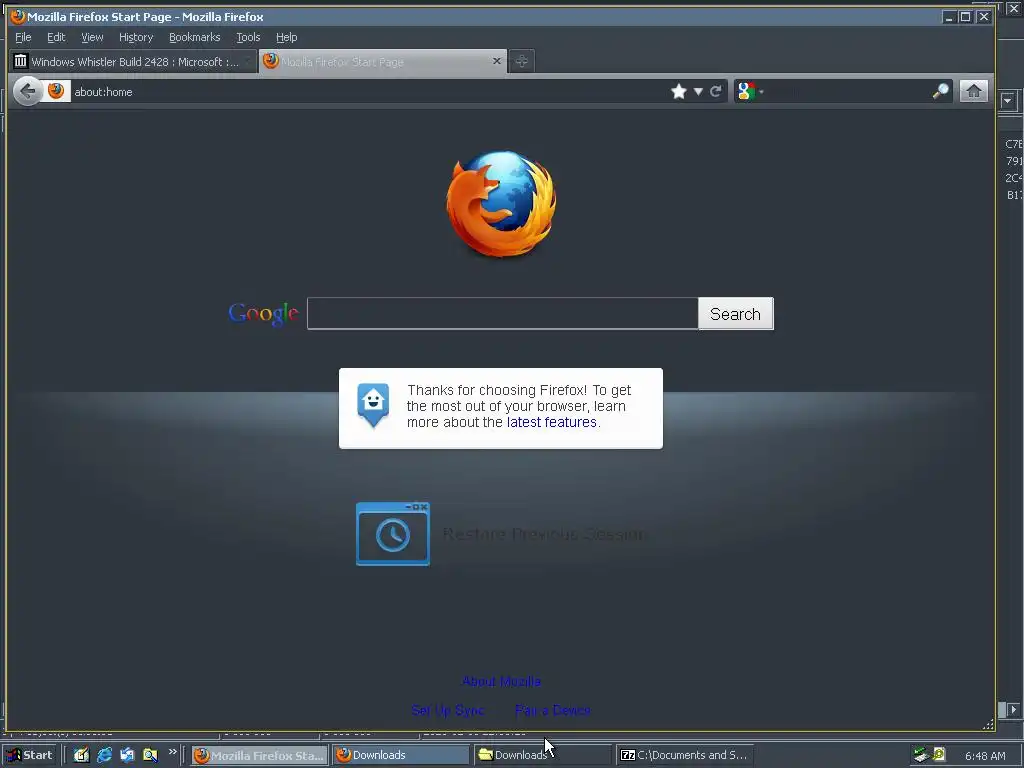Click the large Firefox logo
The image size is (1024, 768).
tap(501, 203)
